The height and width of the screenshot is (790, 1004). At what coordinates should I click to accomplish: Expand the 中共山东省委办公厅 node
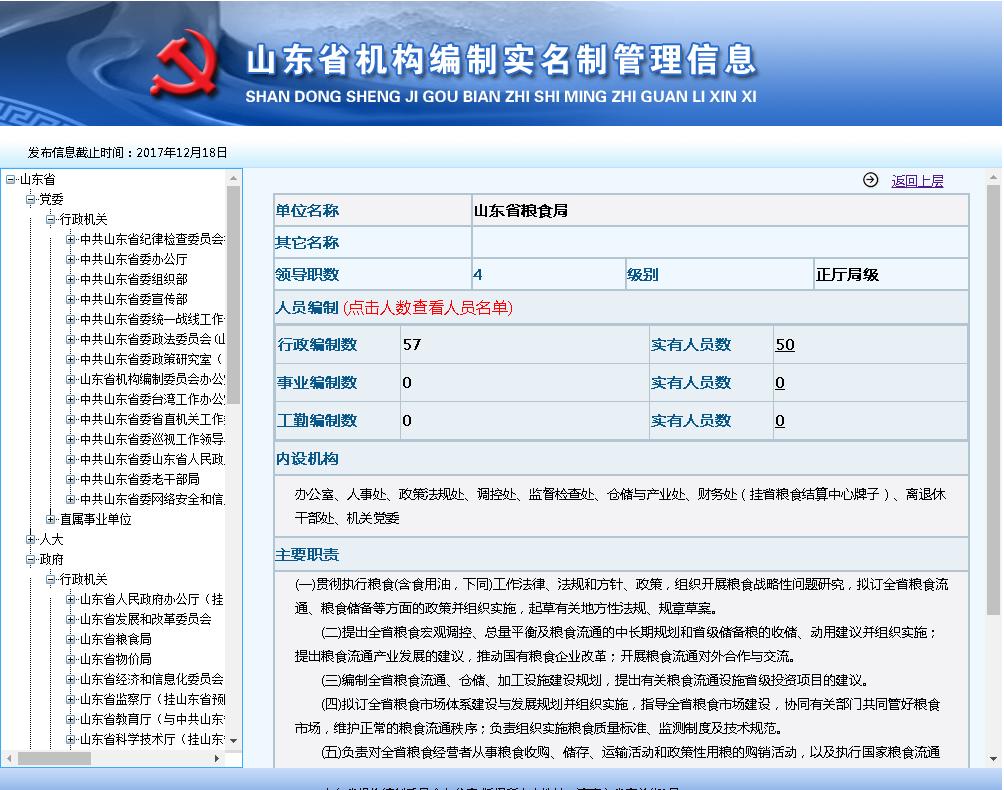point(70,259)
